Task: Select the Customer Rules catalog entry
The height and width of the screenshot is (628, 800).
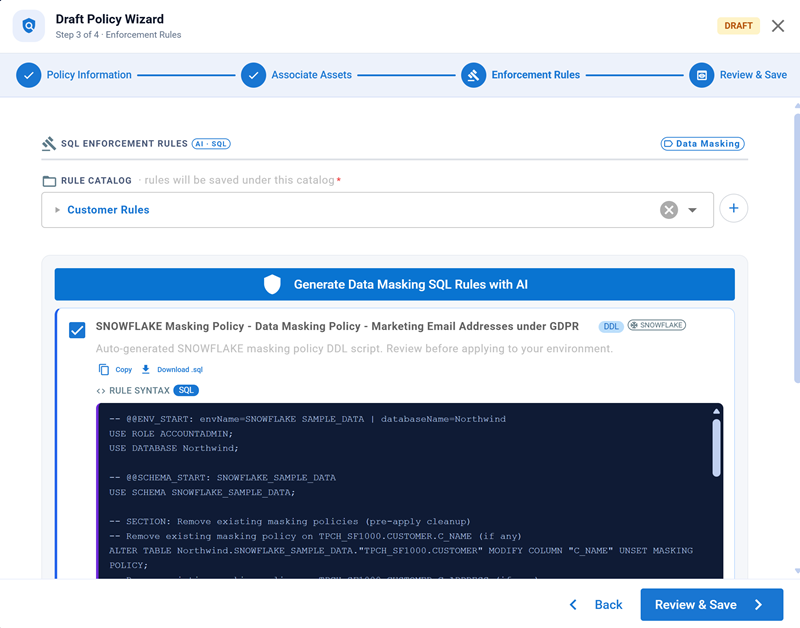Action: tap(108, 210)
